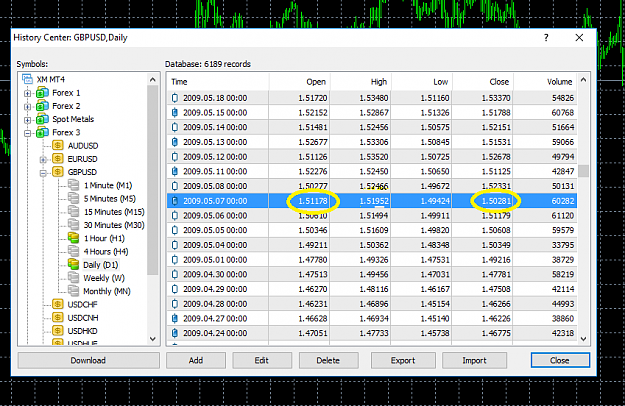Click candle icon of 2009.05.18 row
The width and height of the screenshot is (625, 406).
pos(175,98)
